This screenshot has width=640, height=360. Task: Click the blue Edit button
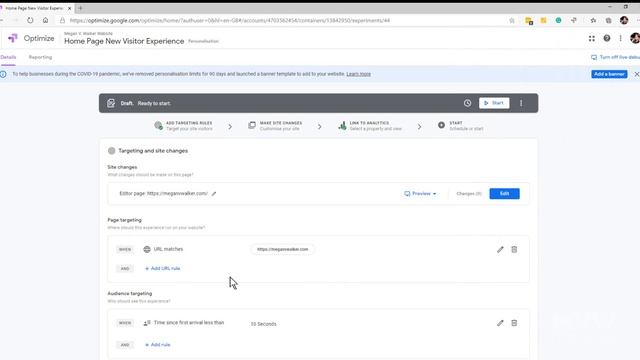click(x=504, y=193)
